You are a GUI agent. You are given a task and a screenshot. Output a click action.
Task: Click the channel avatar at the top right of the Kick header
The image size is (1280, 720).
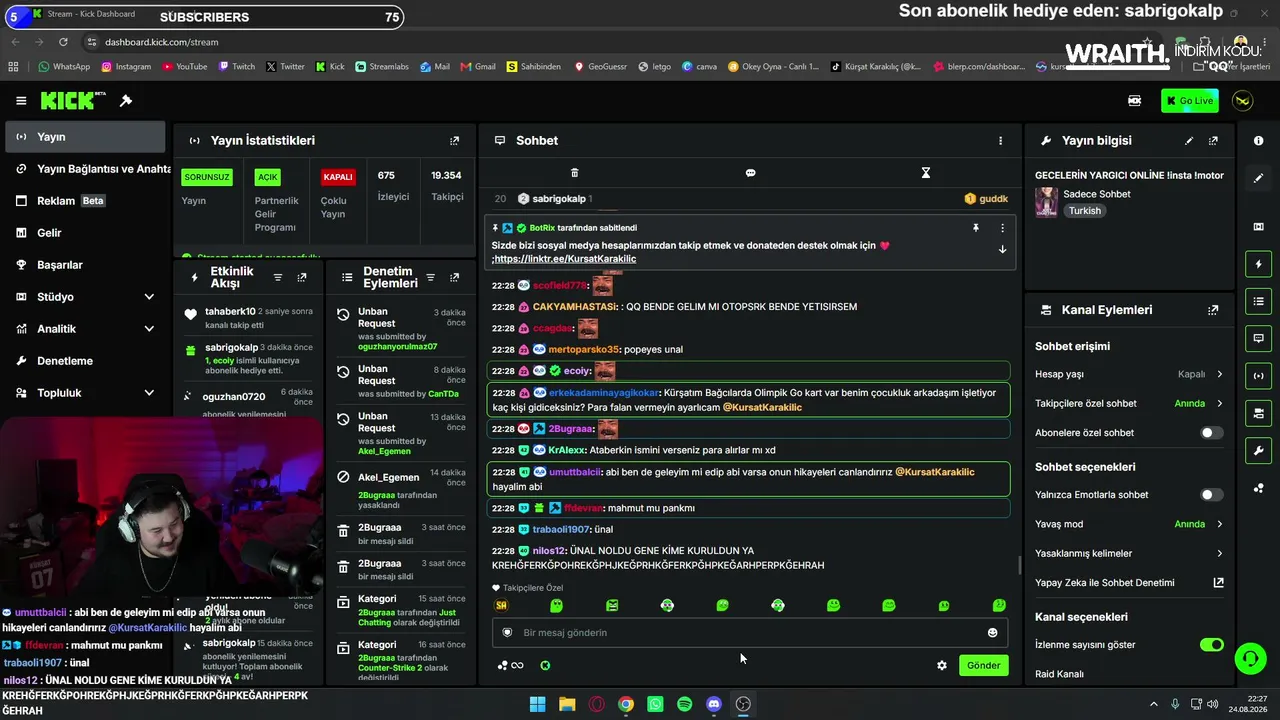click(1243, 101)
